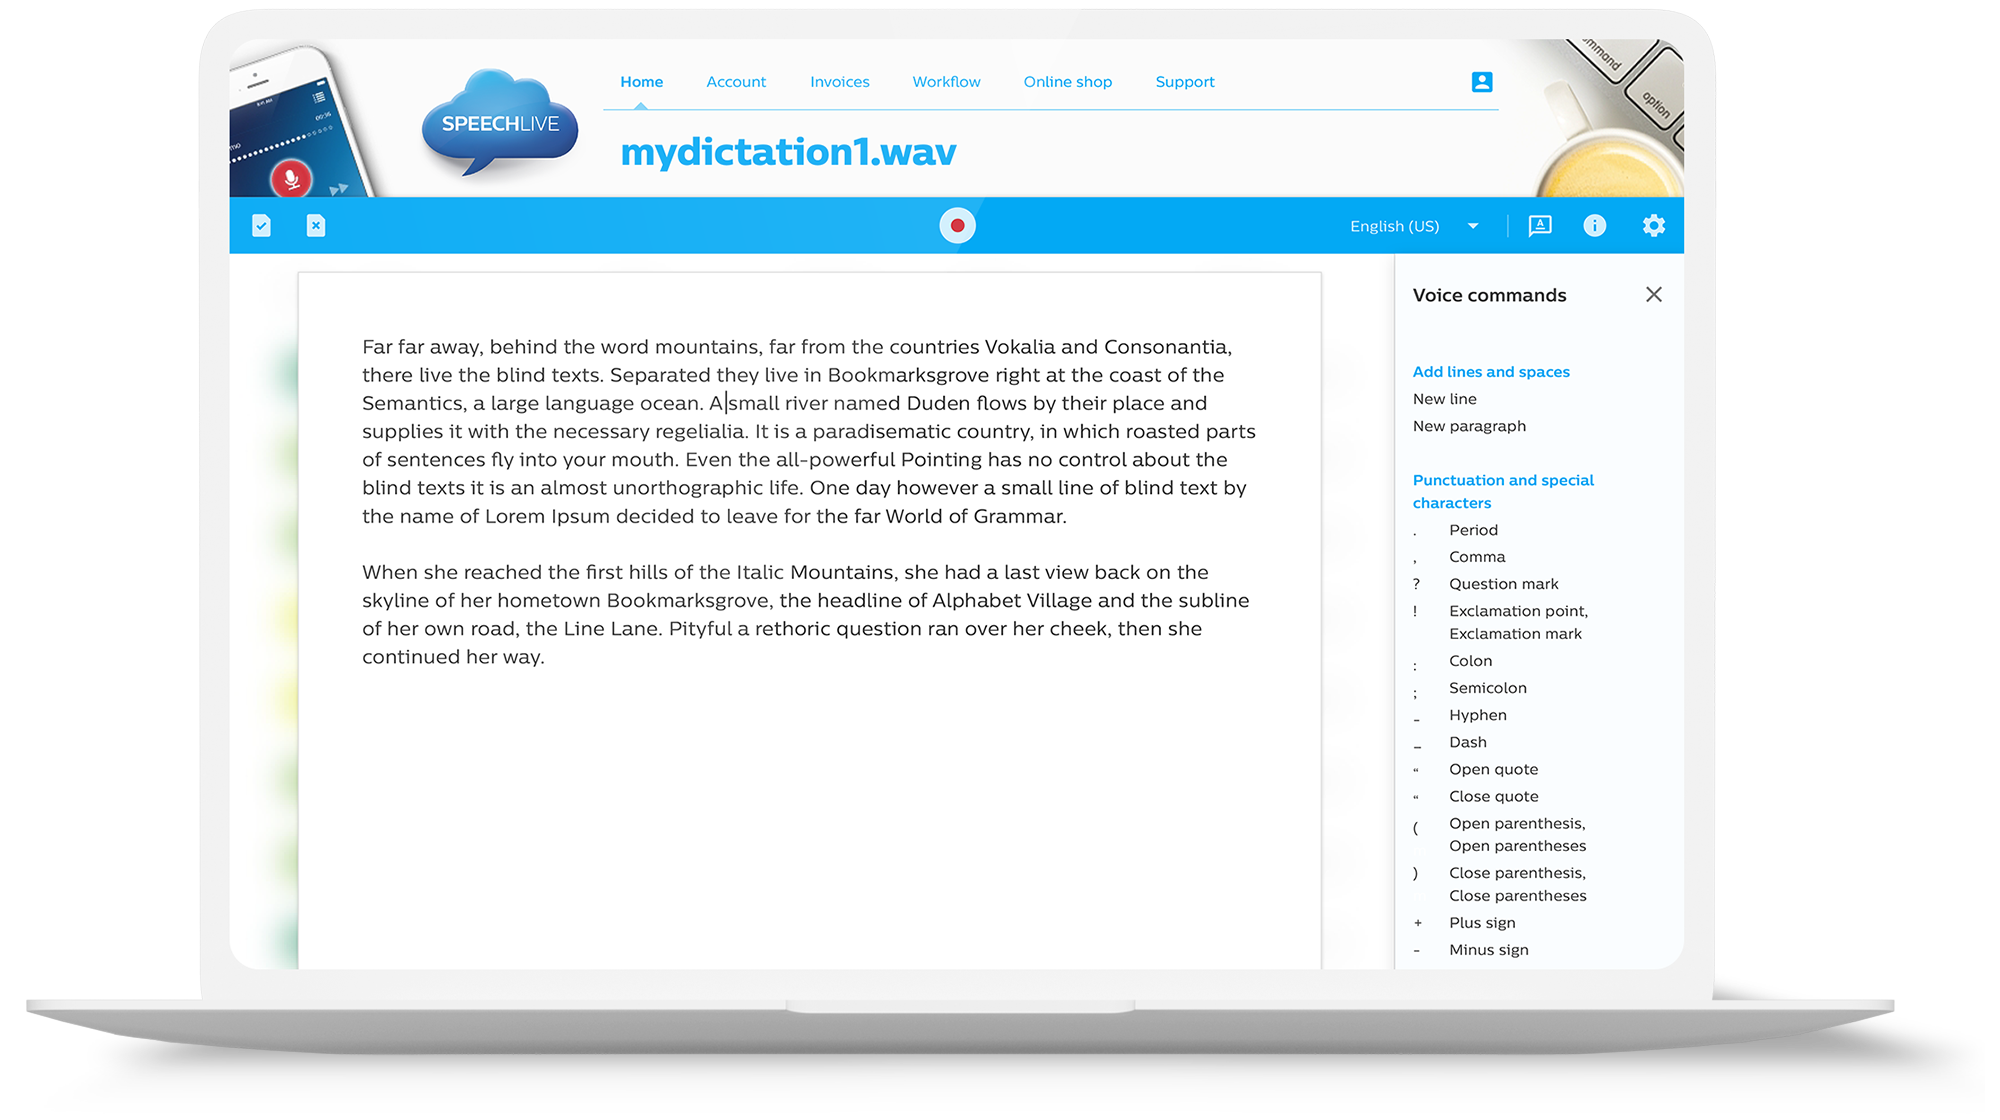This screenshot has height=1120, width=2000.
Task: Select the New line voice command
Action: (x=1444, y=399)
